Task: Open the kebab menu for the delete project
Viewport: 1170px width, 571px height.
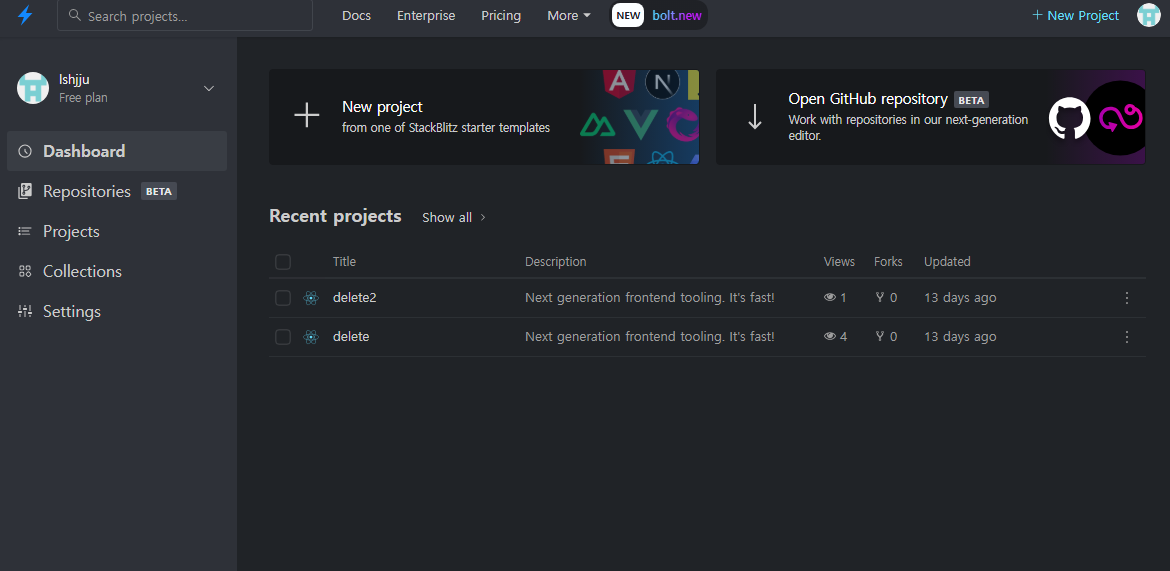Action: coord(1127,337)
